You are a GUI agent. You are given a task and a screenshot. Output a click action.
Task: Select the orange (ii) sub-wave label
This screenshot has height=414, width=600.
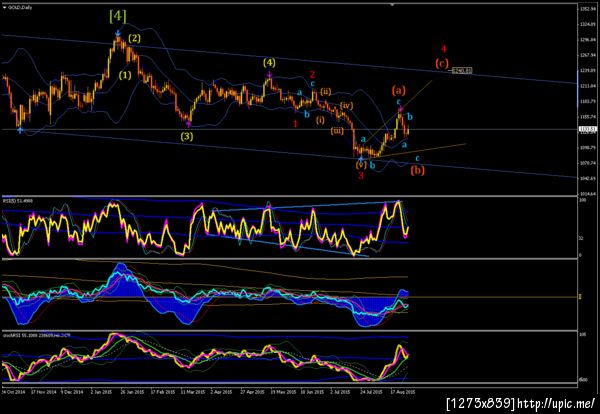pyautogui.click(x=326, y=91)
